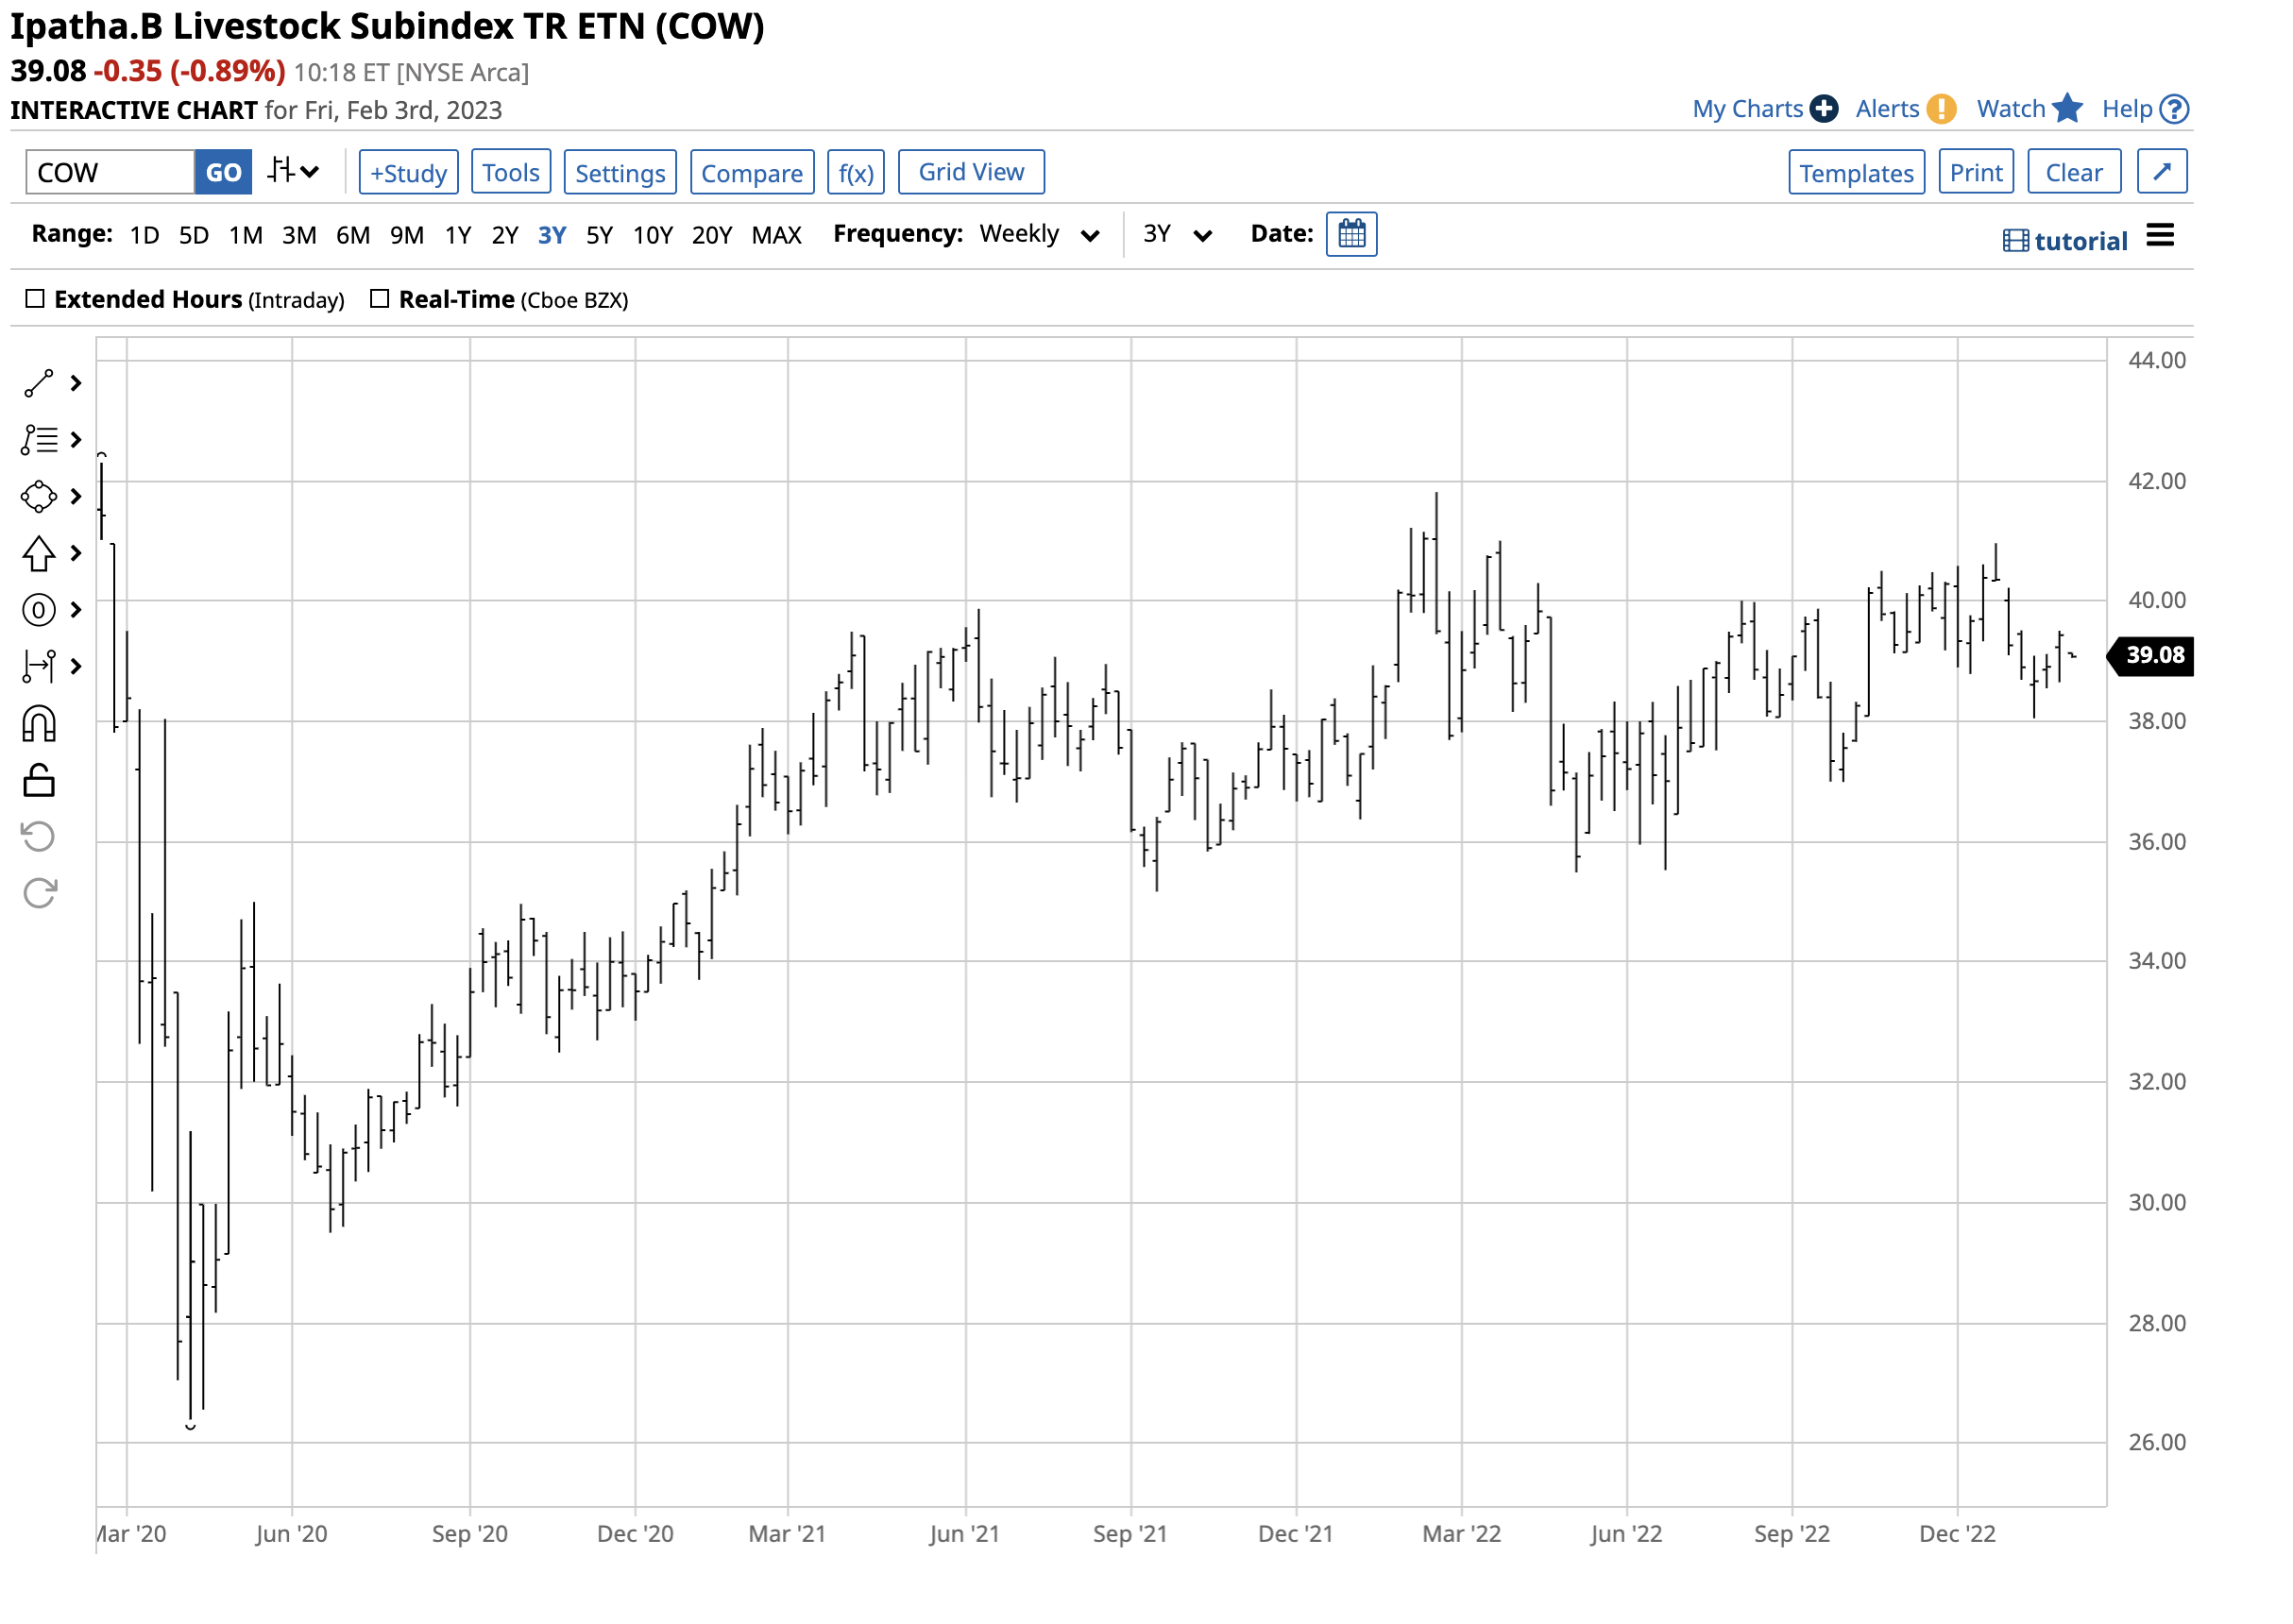
Task: Select the up arrow shape tool
Action: pos(38,553)
